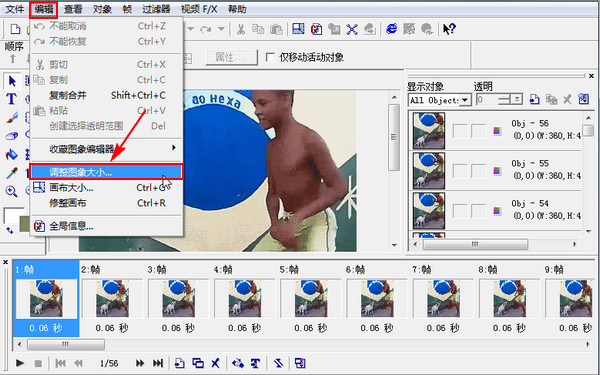This screenshot has width=600, height=375.
Task: Click the last icon in the frame toolbar
Action: pyautogui.click(x=300, y=363)
